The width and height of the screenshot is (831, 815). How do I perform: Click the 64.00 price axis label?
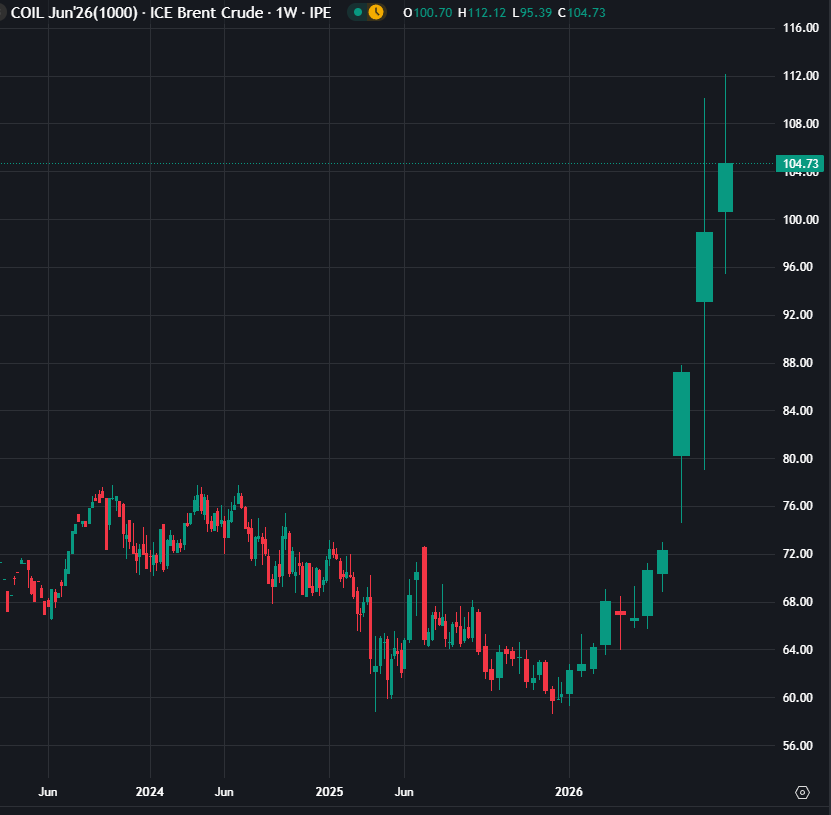[x=798, y=650]
